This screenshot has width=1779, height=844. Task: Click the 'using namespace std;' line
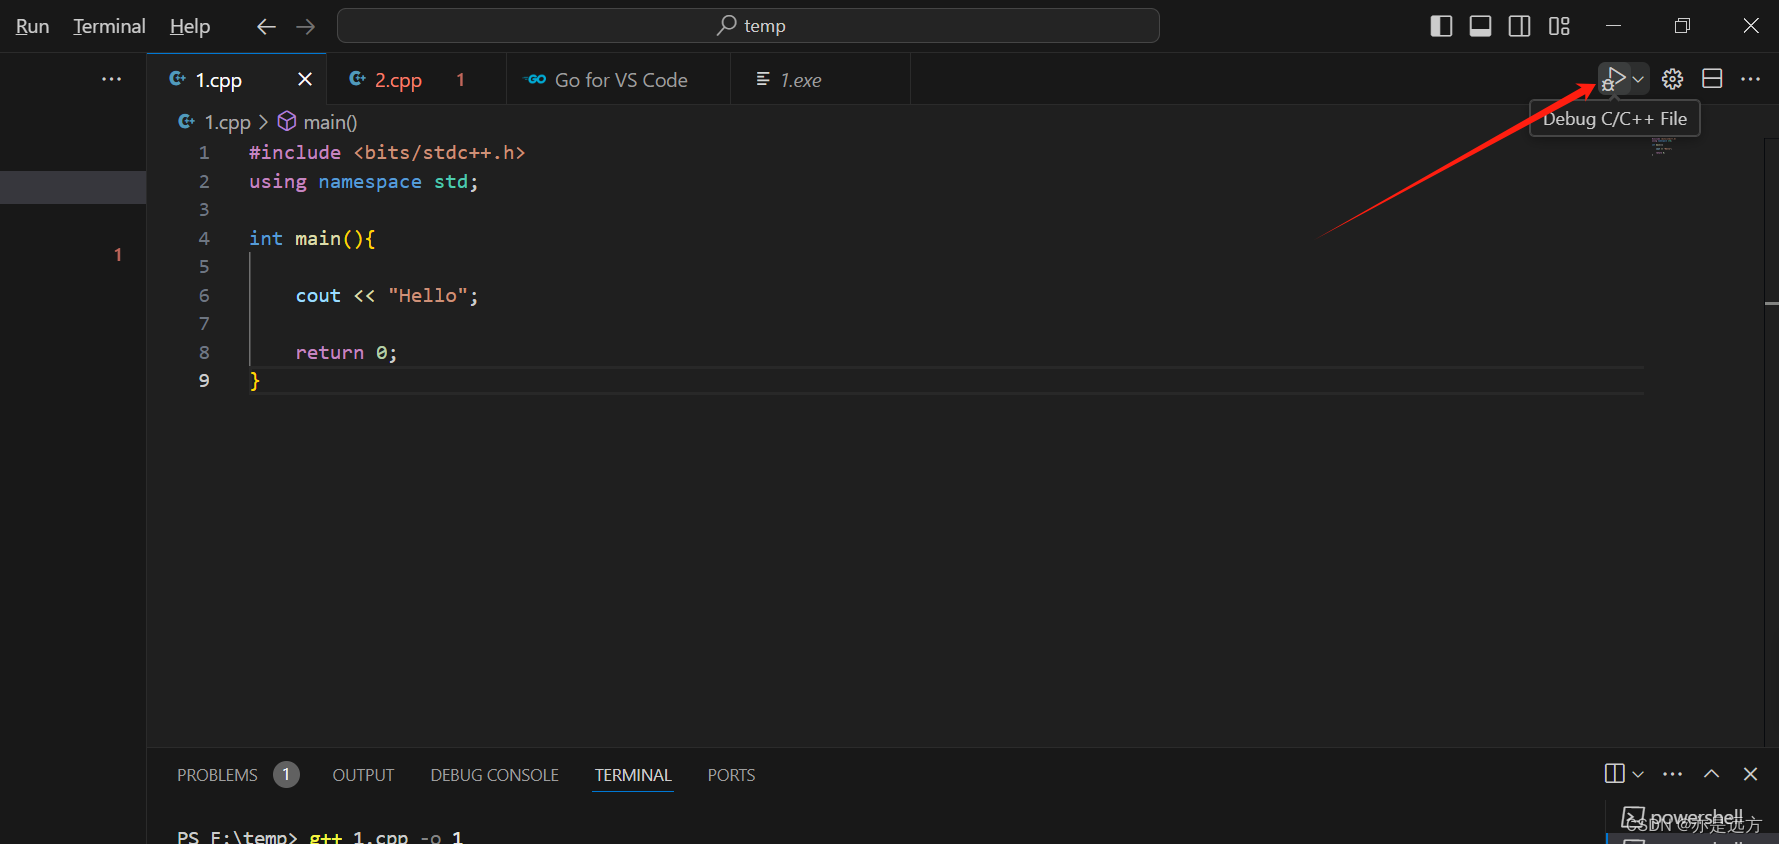point(364,182)
